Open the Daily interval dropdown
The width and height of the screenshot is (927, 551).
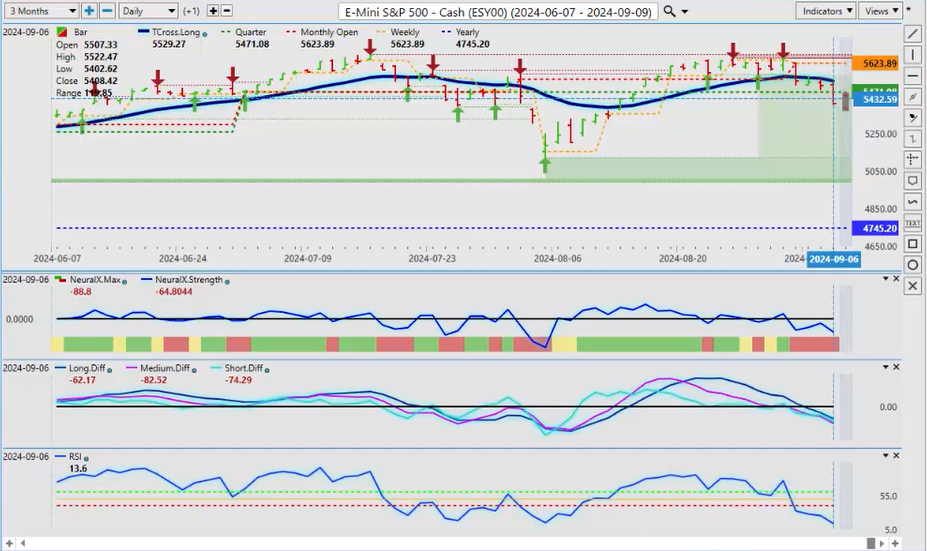click(x=148, y=11)
